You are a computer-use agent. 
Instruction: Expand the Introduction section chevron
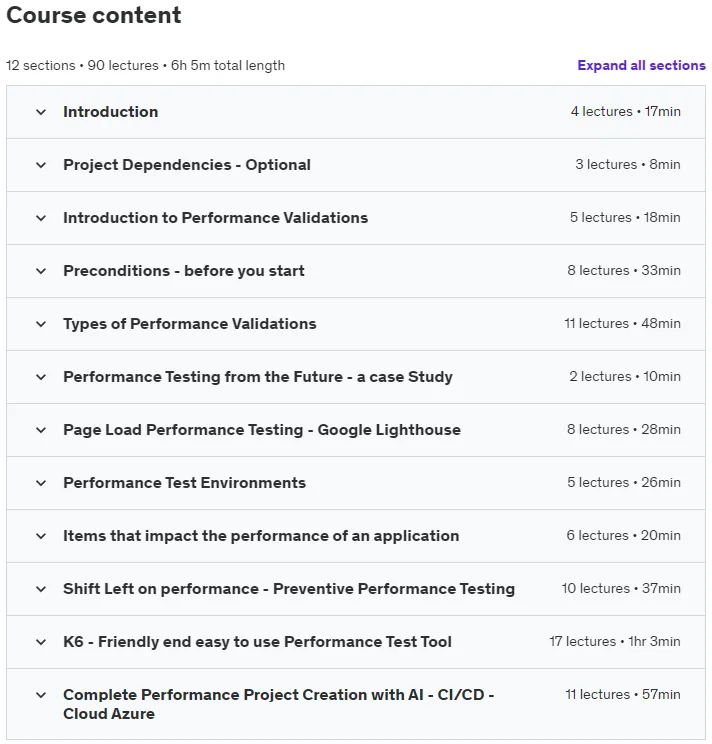pos(41,112)
